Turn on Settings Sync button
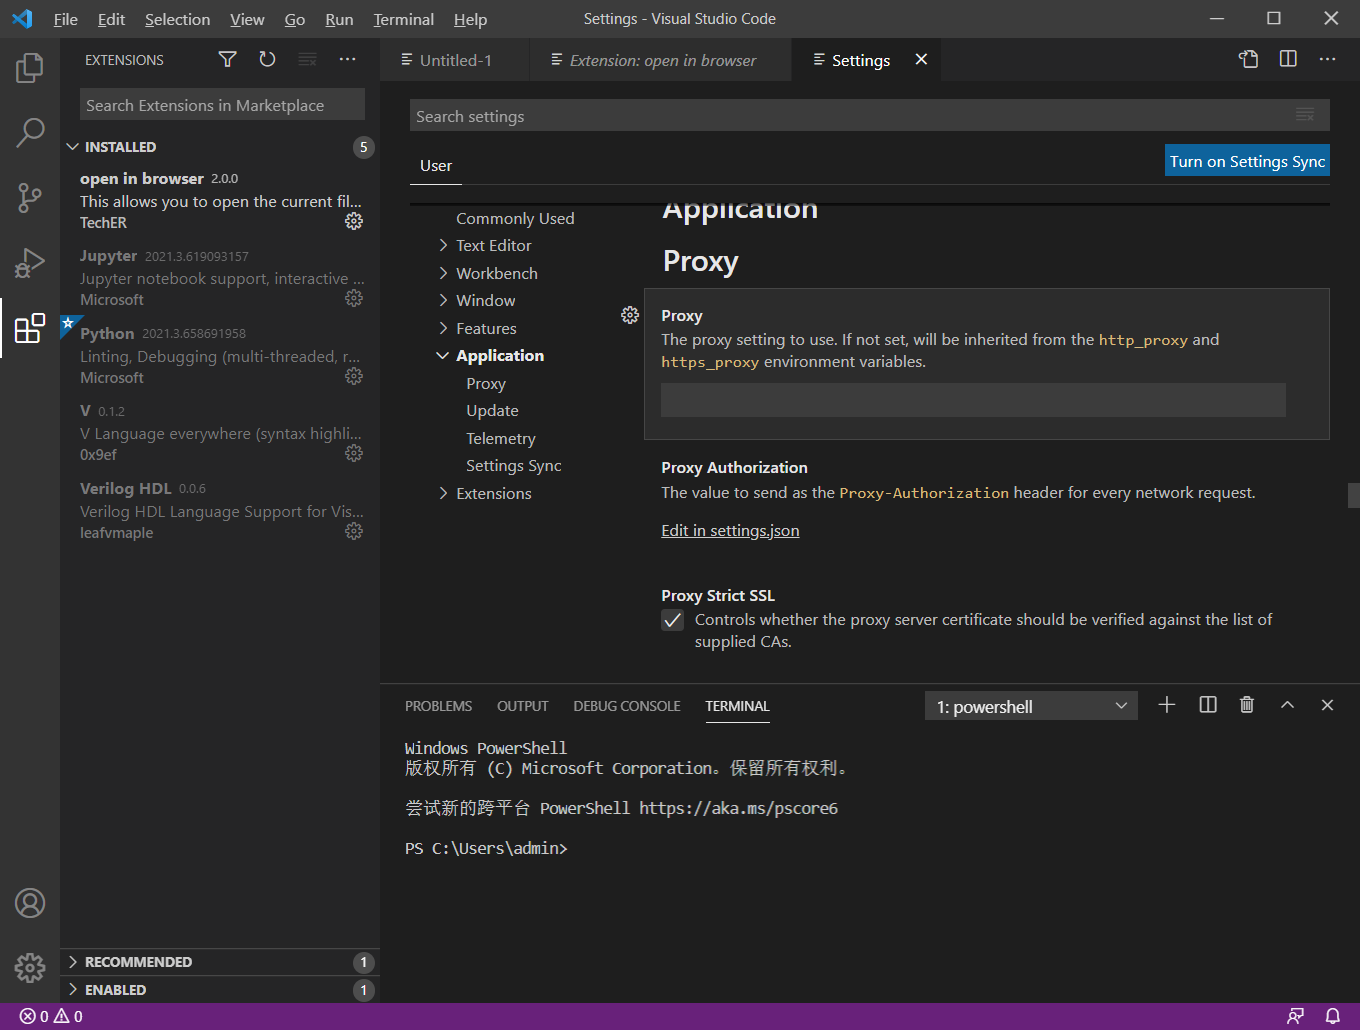 tap(1247, 161)
